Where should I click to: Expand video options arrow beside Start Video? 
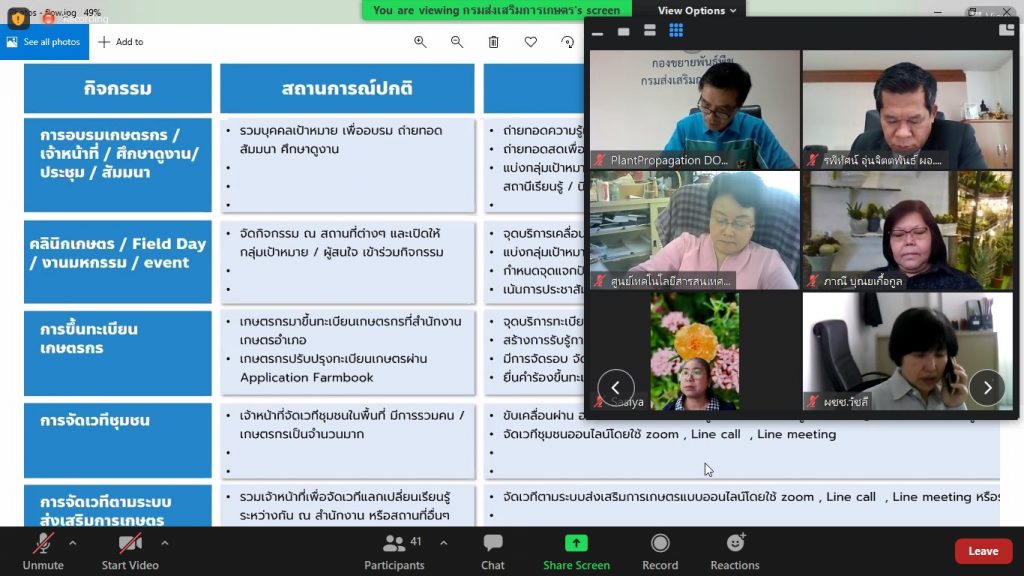pyautogui.click(x=164, y=543)
